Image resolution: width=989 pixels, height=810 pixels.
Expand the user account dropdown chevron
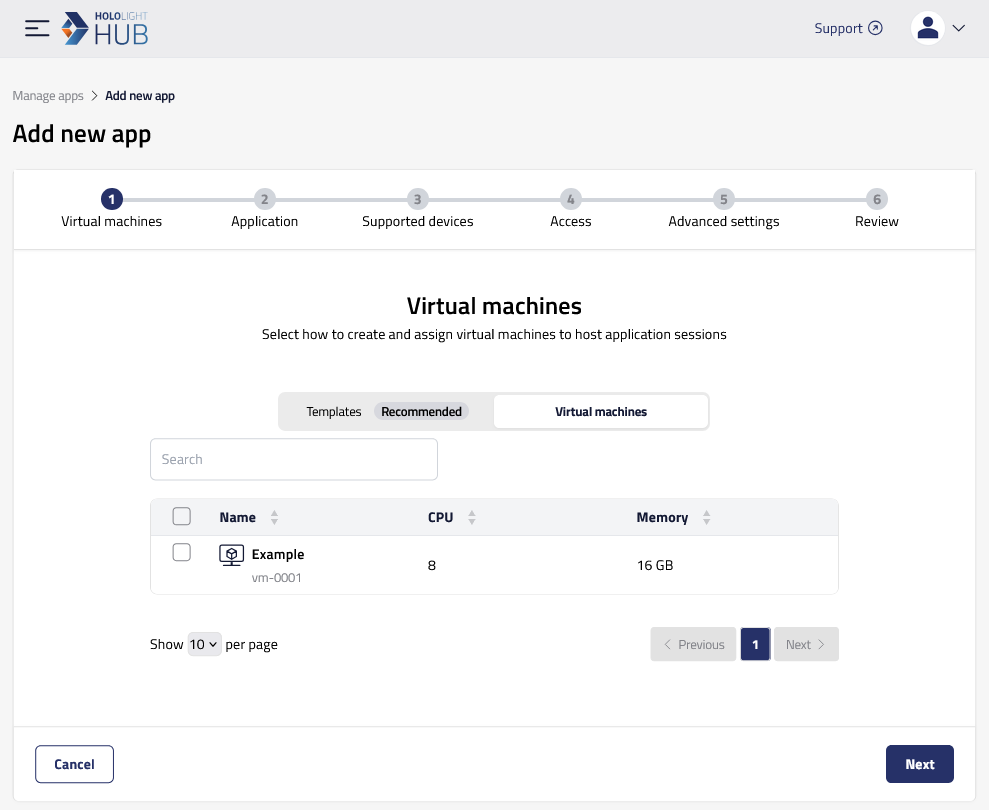pos(959,28)
